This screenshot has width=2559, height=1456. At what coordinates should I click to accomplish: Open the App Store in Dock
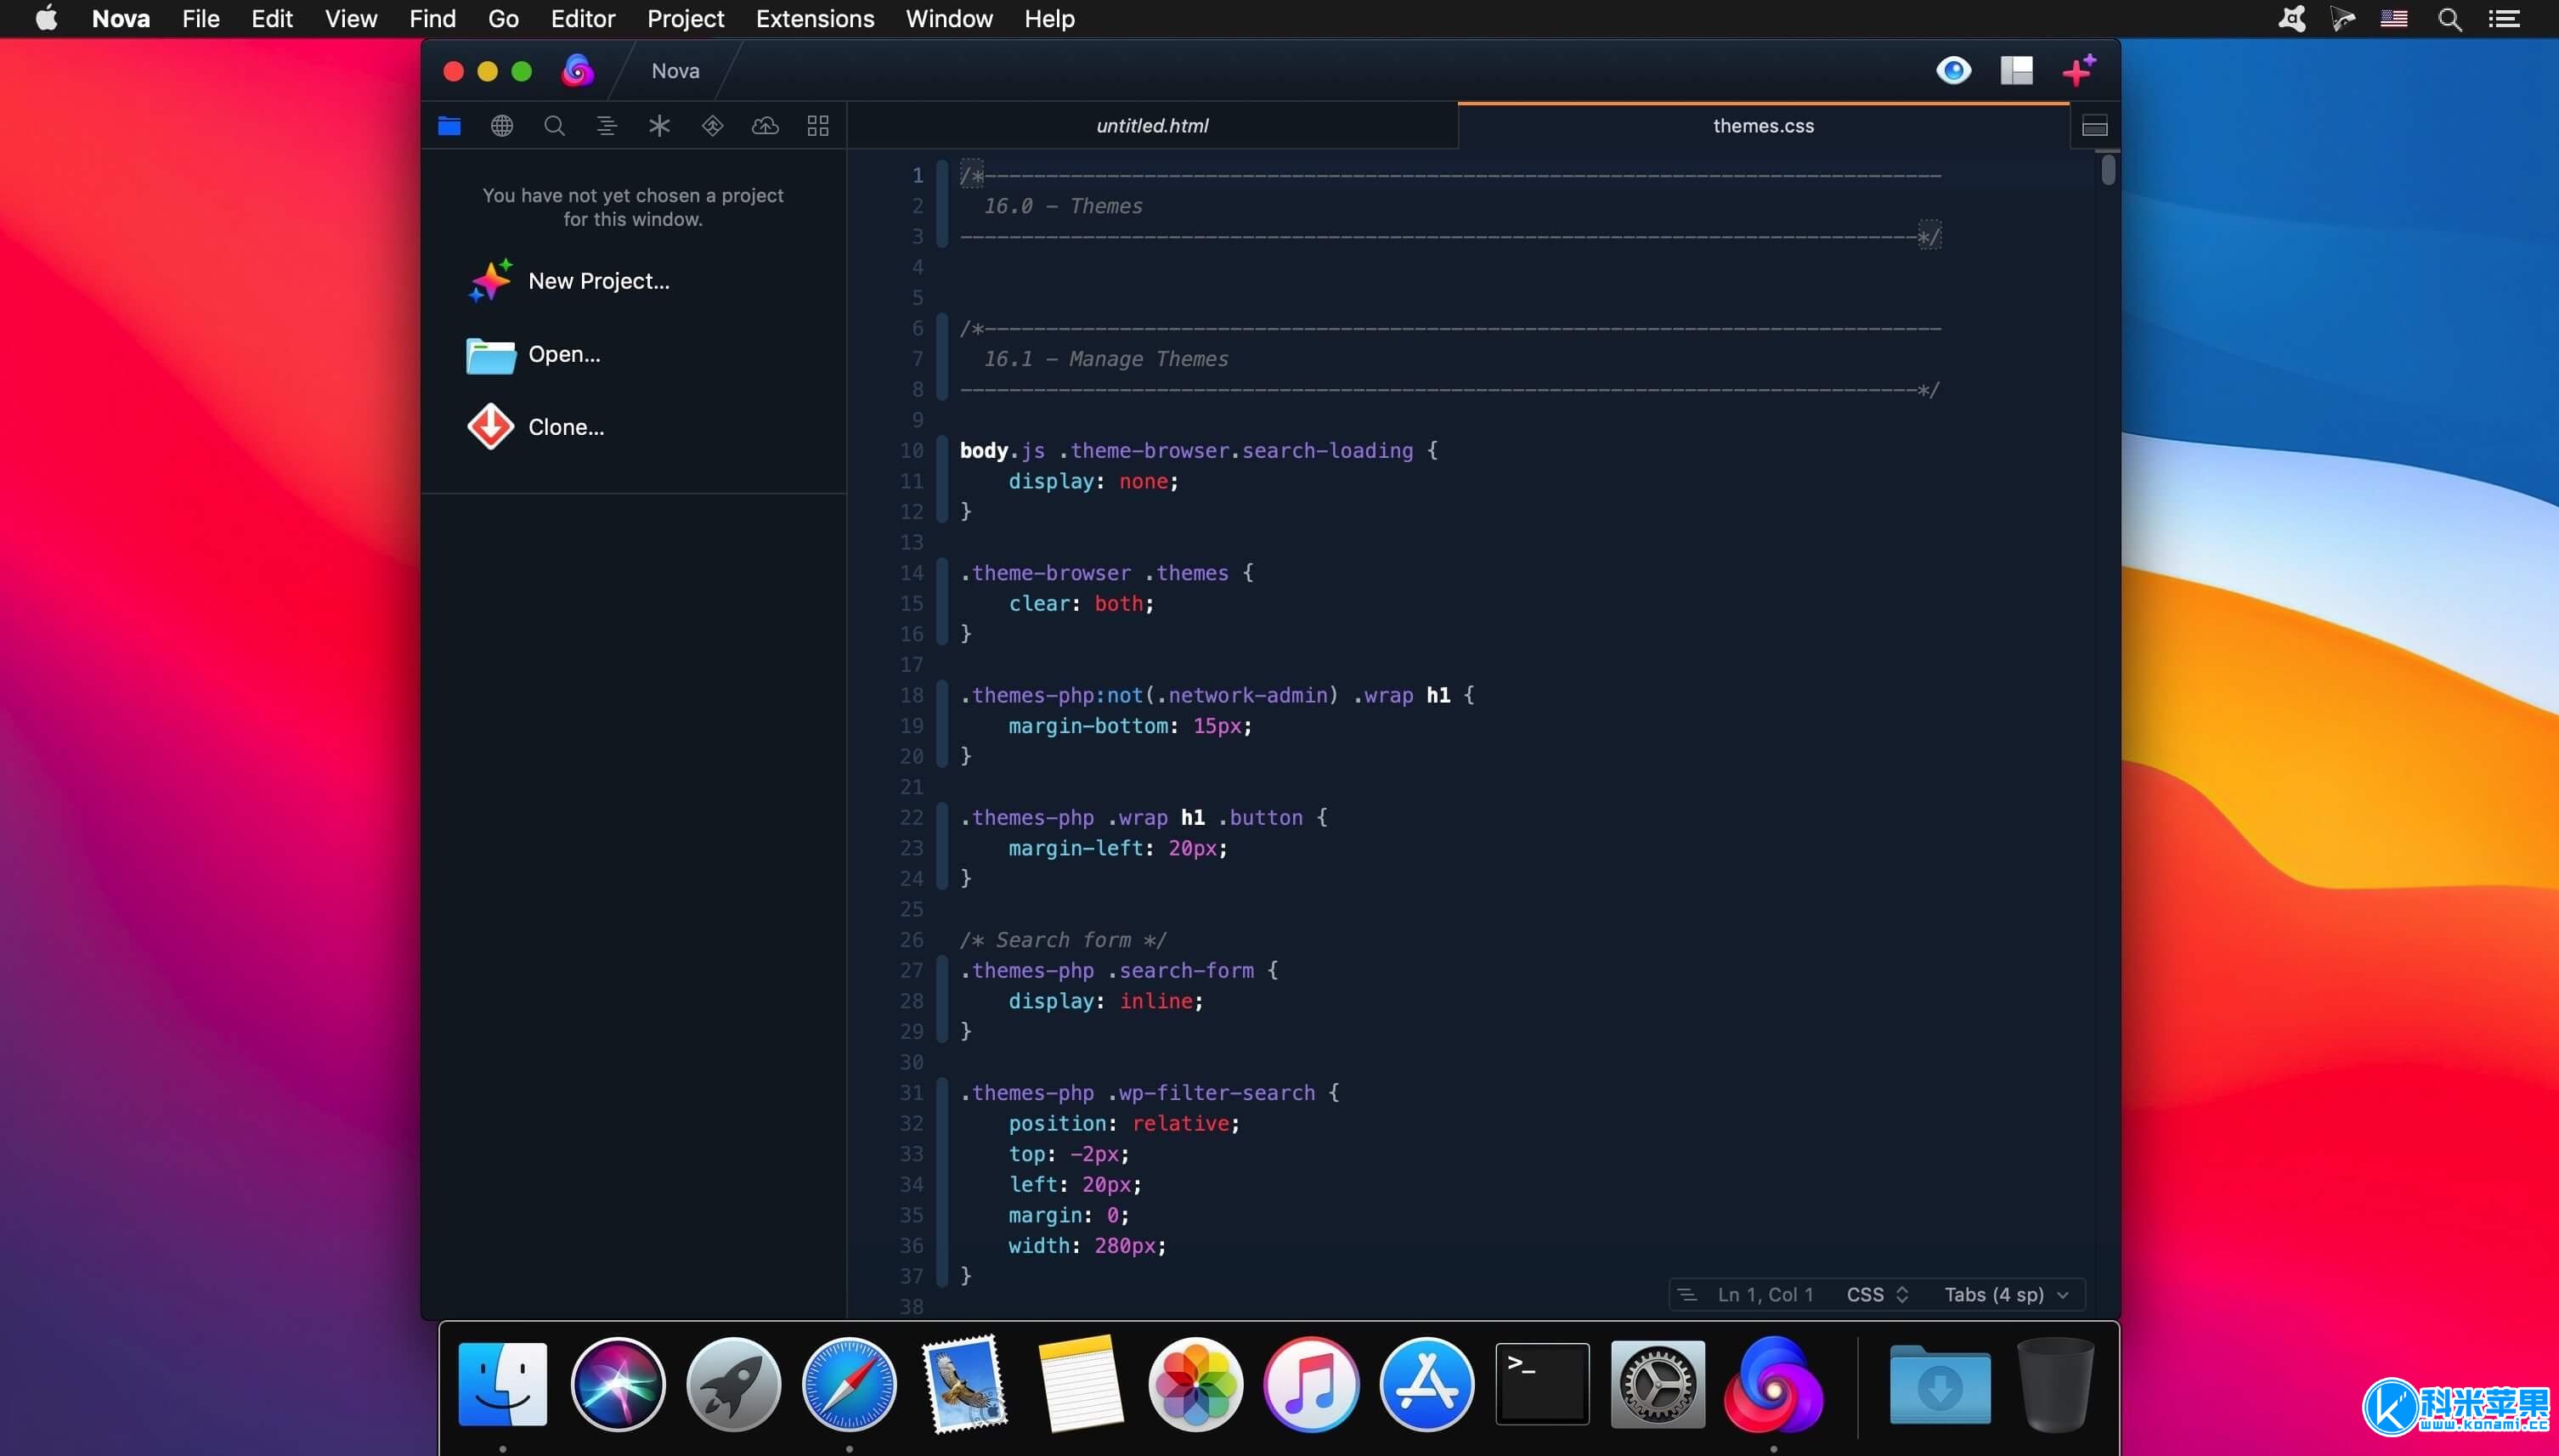pyautogui.click(x=1426, y=1384)
